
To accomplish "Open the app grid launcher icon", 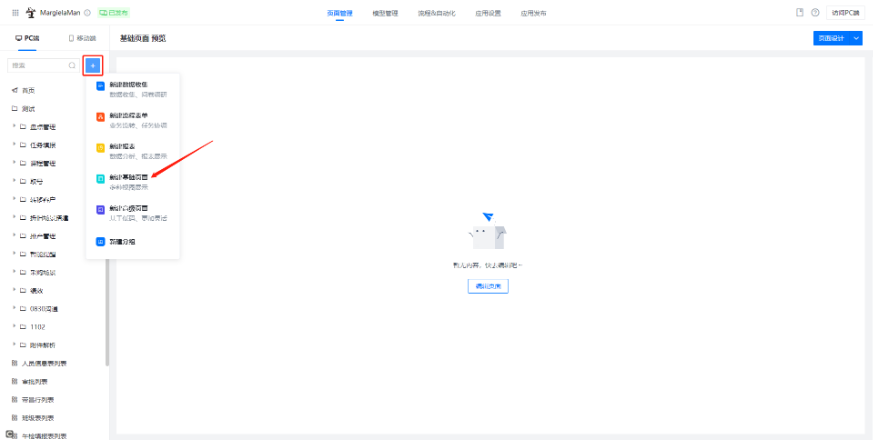I will (x=14, y=12).
